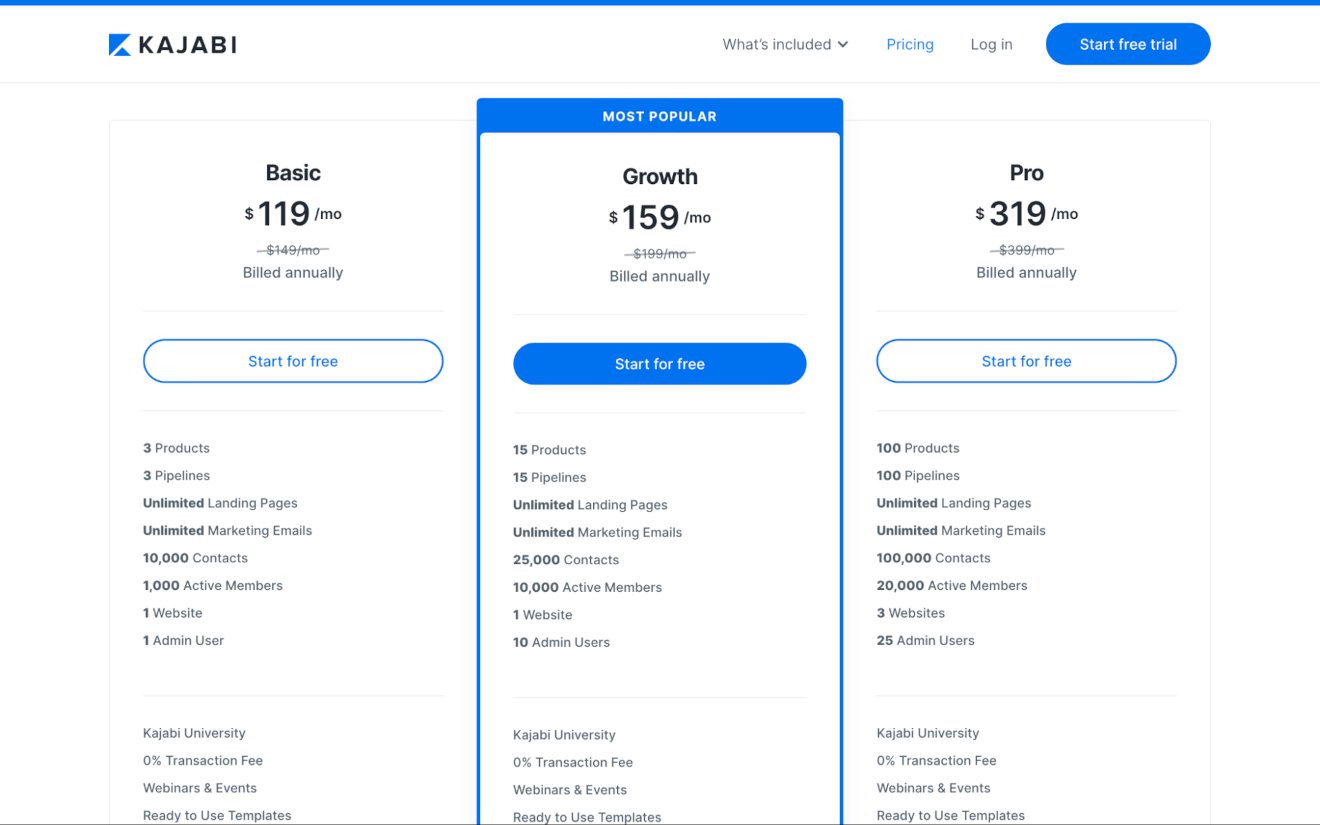
Task: Click 15 Pipelines in Growth plan
Action: click(549, 478)
